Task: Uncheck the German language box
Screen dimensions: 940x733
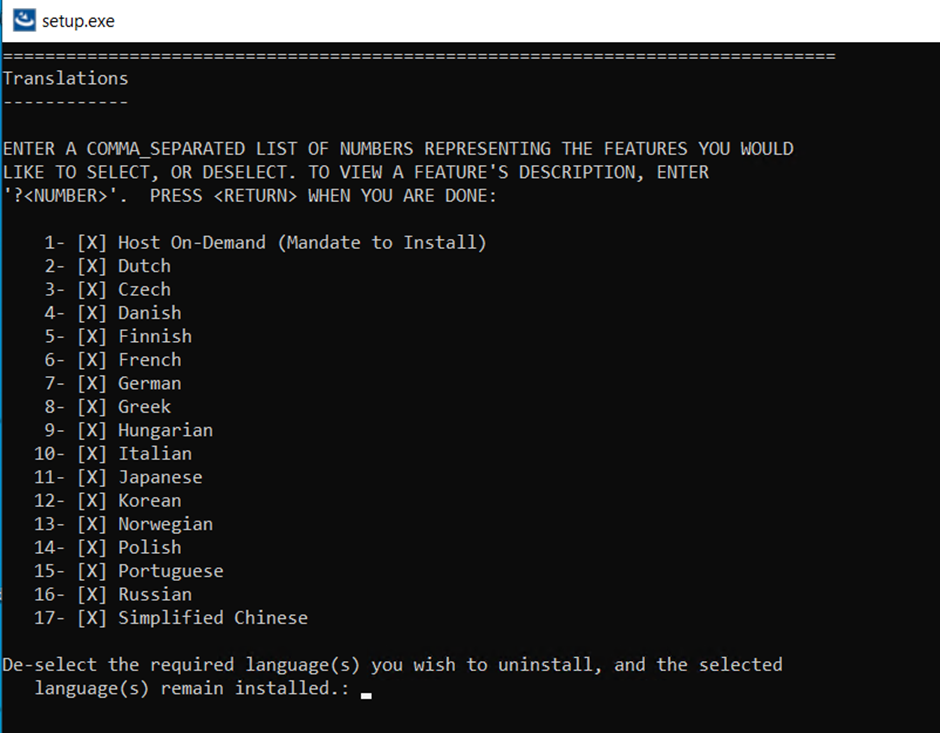Action: click(92, 384)
